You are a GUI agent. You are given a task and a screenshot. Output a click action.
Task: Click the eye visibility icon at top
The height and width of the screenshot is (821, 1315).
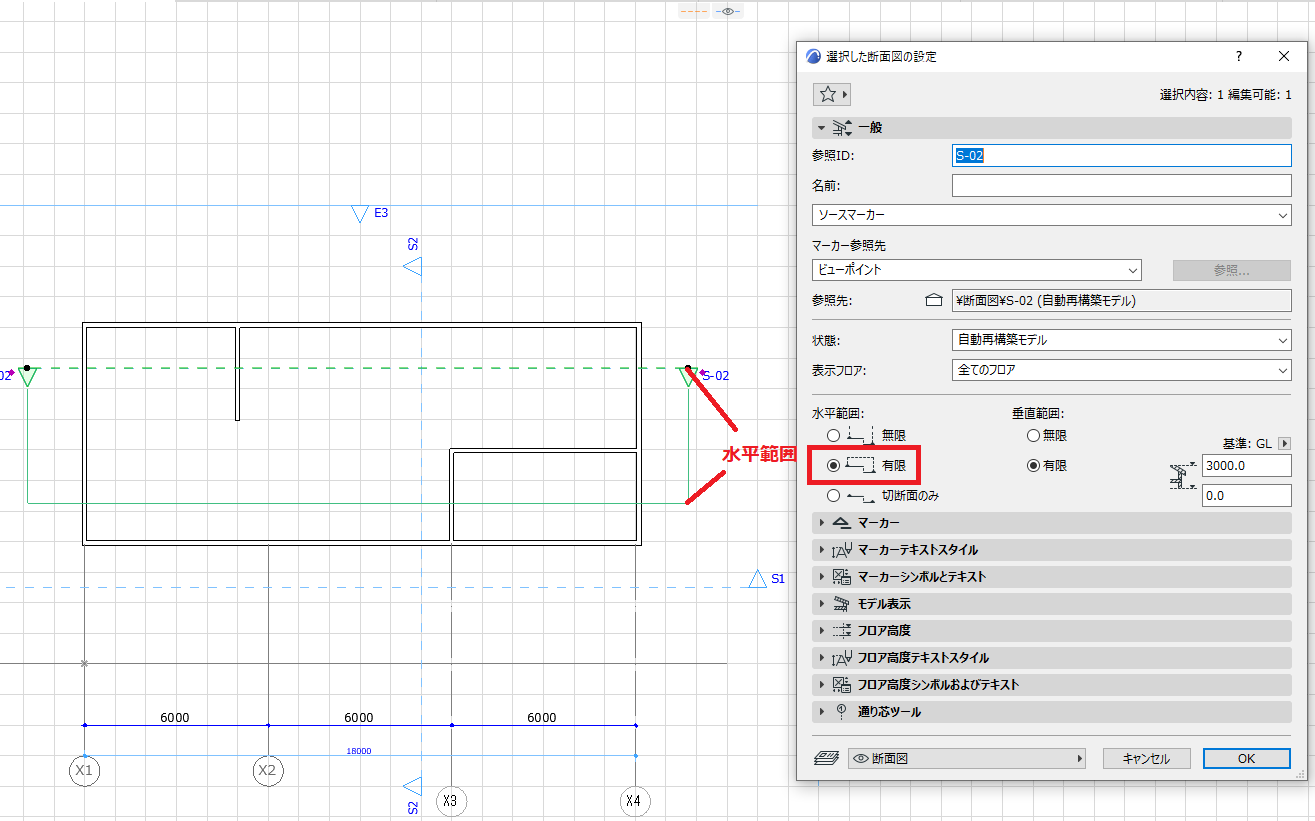coord(729,11)
